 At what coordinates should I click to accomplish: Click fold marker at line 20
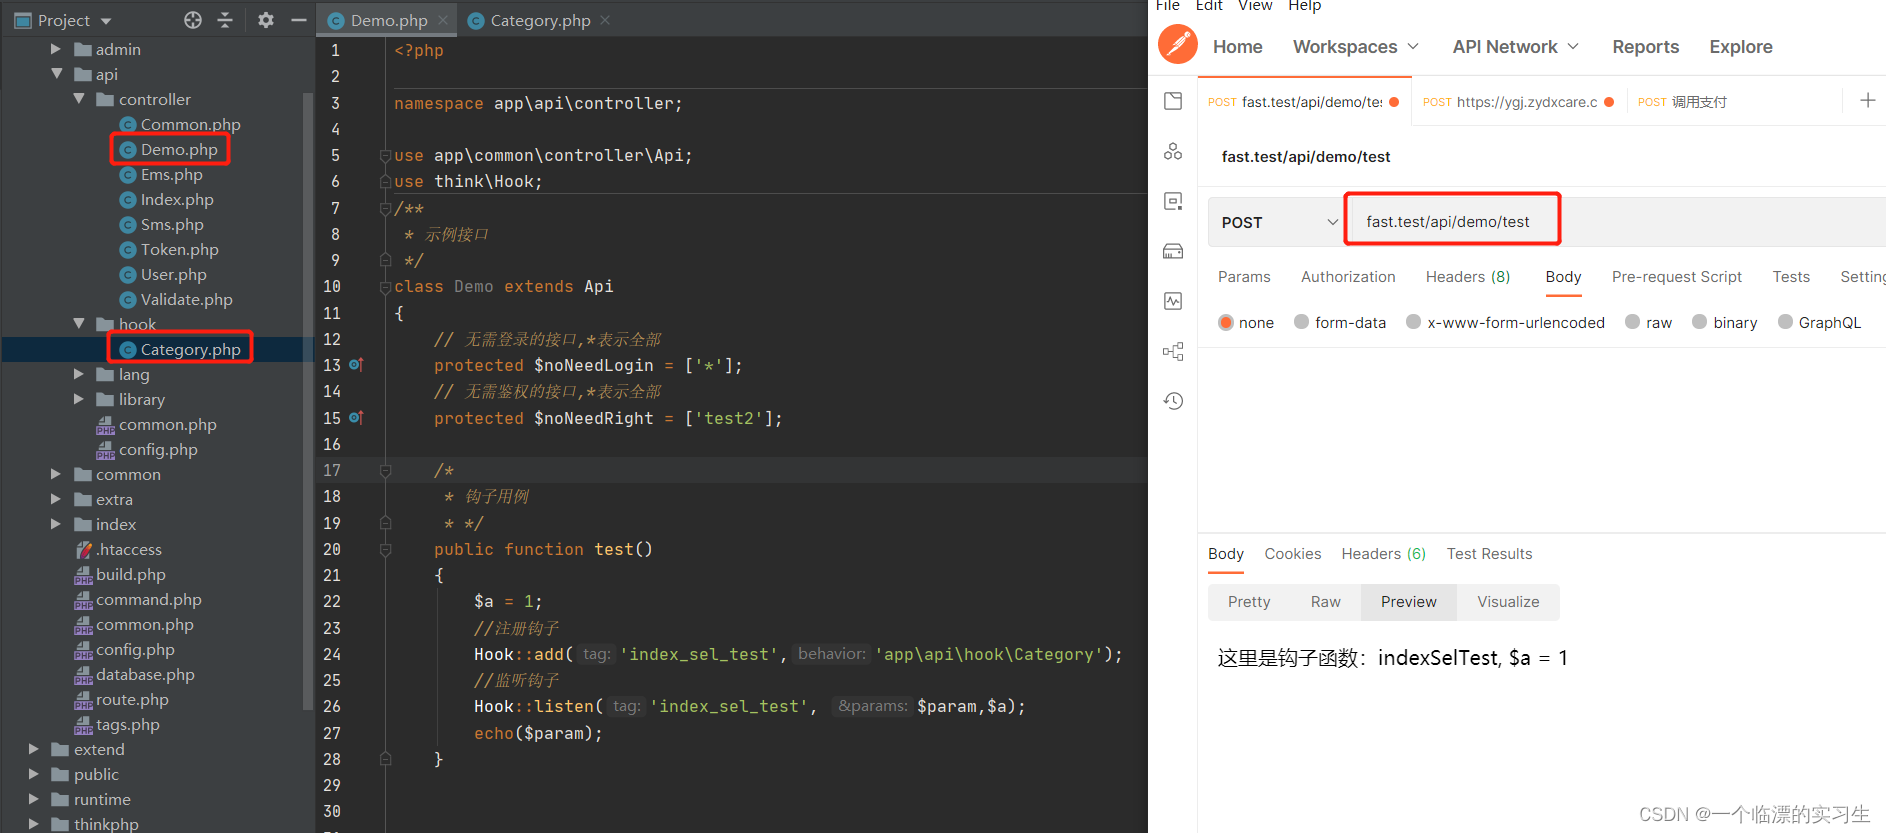point(385,550)
